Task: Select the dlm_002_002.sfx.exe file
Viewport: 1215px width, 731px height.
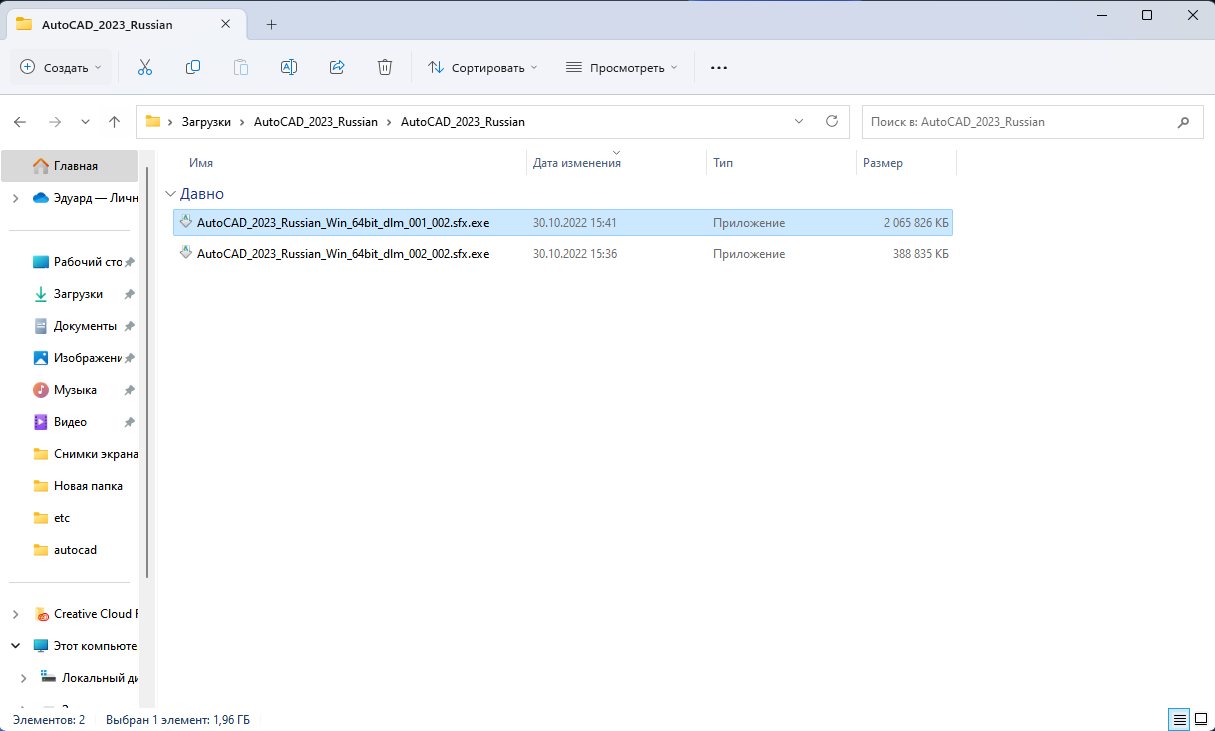Action: tap(343, 254)
